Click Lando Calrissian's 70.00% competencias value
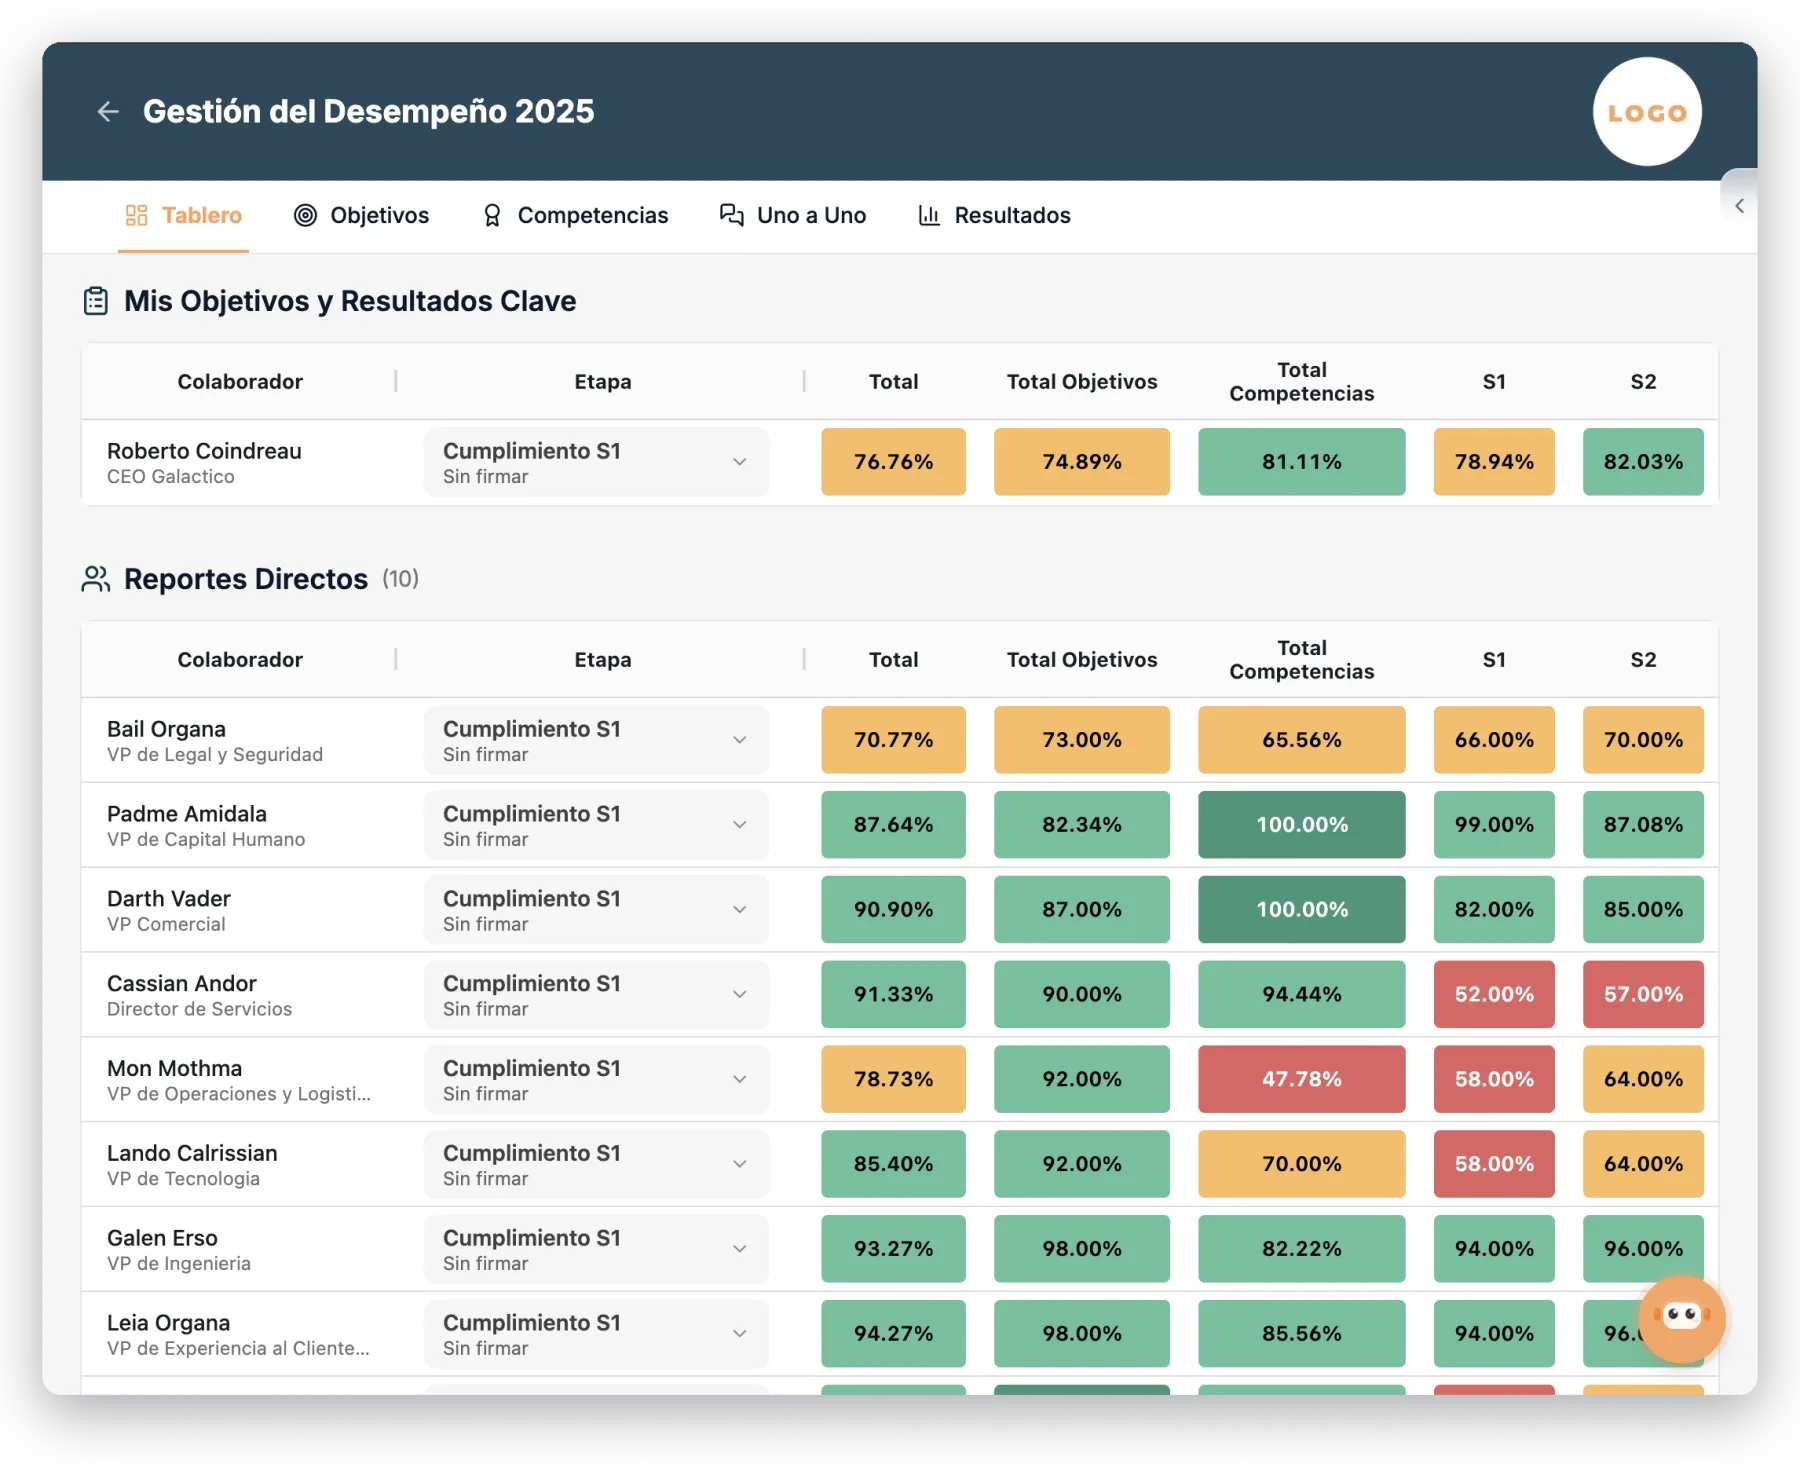The height and width of the screenshot is (1464, 1800). point(1301,1164)
